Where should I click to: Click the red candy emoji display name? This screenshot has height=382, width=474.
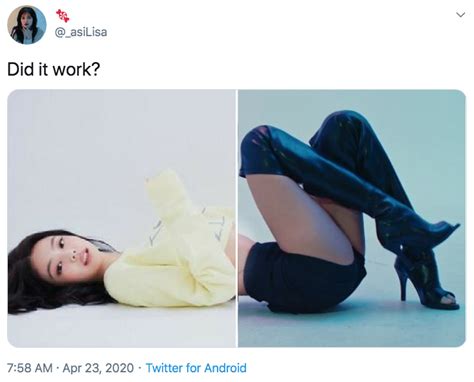[63, 15]
